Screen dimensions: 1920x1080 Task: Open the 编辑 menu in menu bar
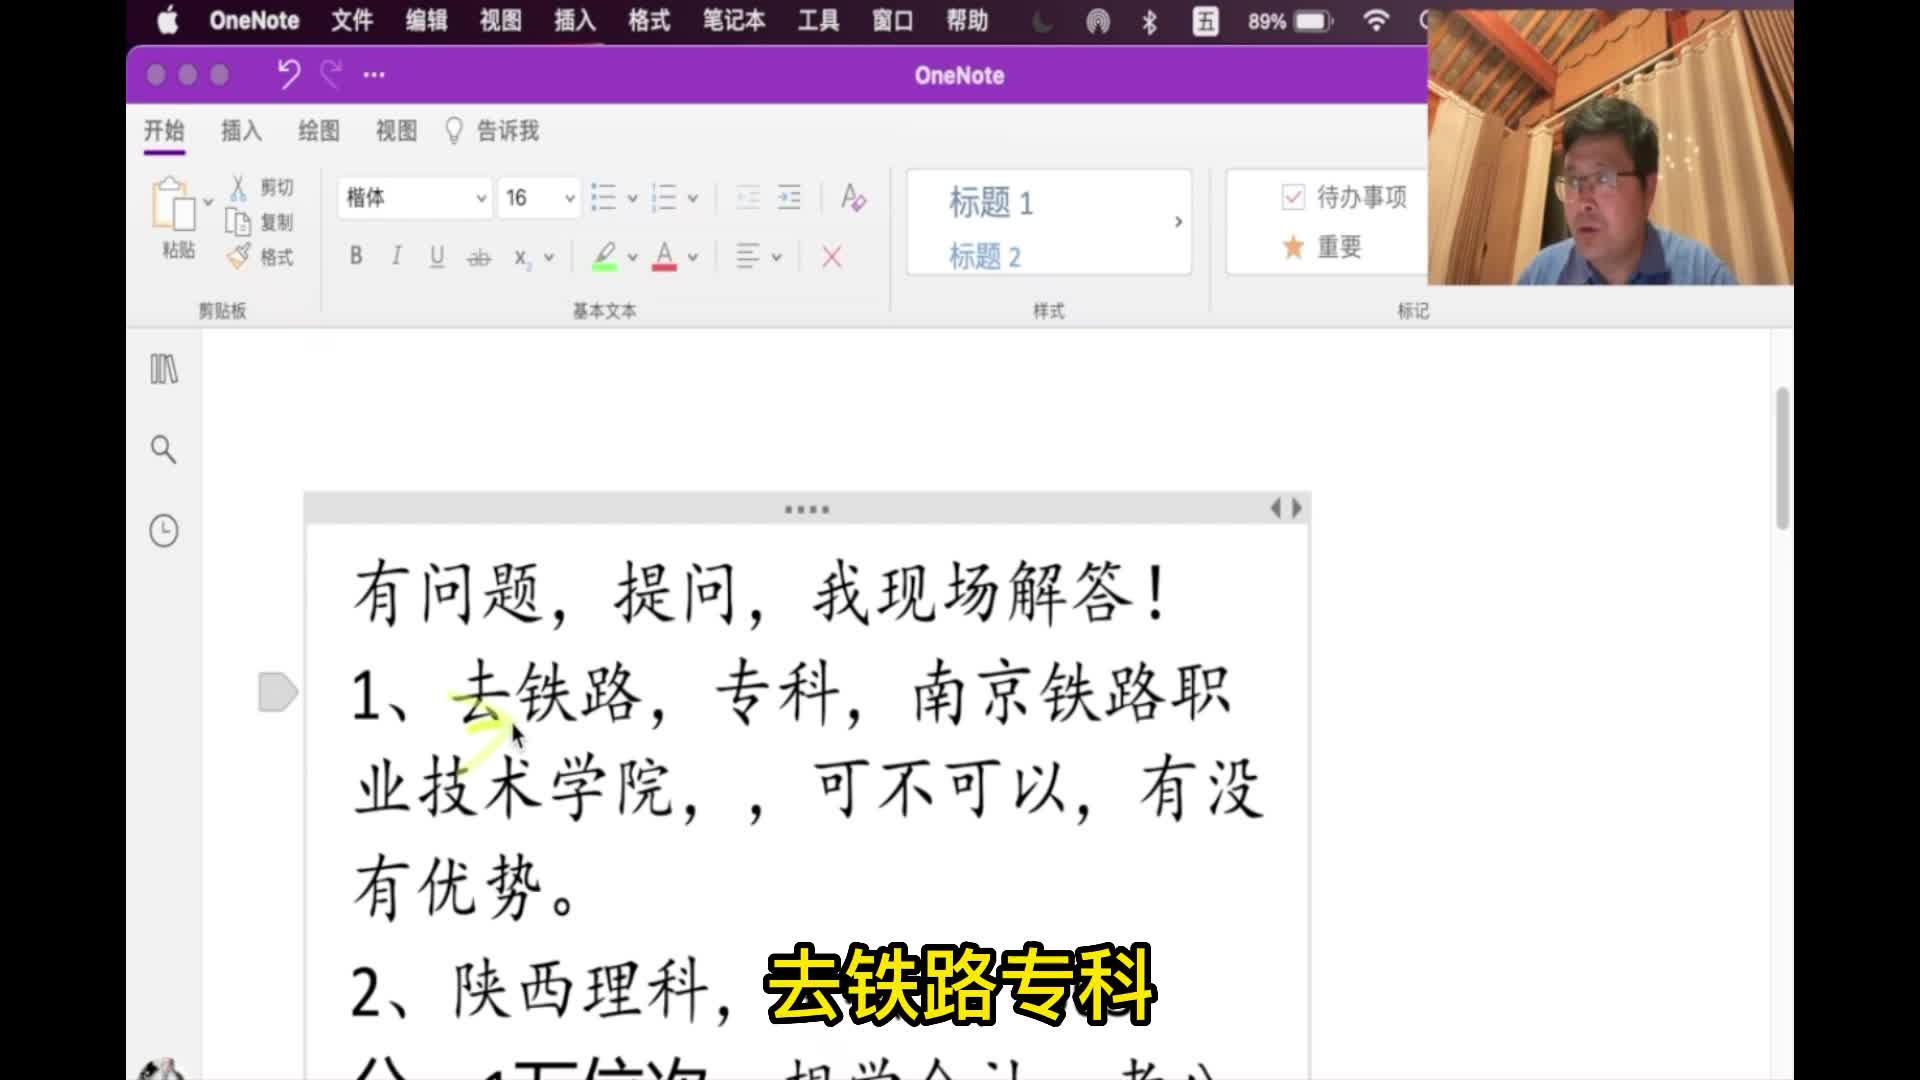click(x=426, y=21)
